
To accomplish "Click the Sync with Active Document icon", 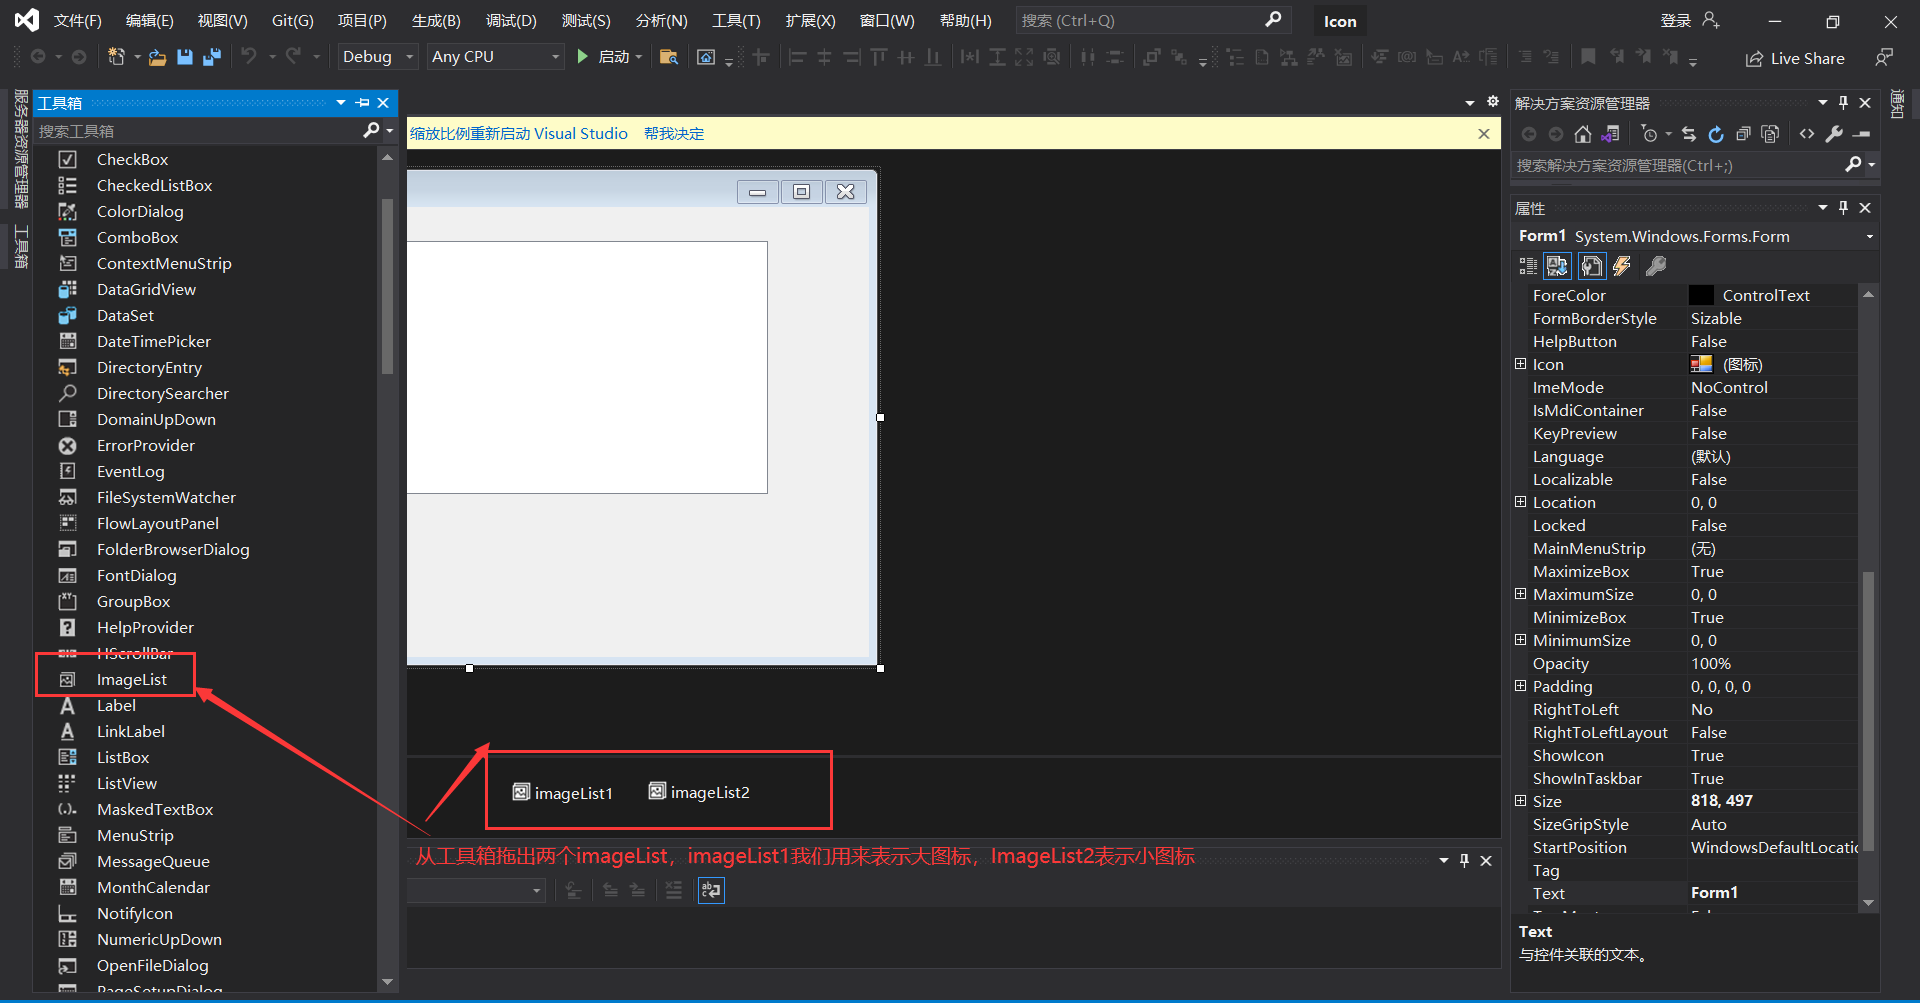I will pos(1689,134).
